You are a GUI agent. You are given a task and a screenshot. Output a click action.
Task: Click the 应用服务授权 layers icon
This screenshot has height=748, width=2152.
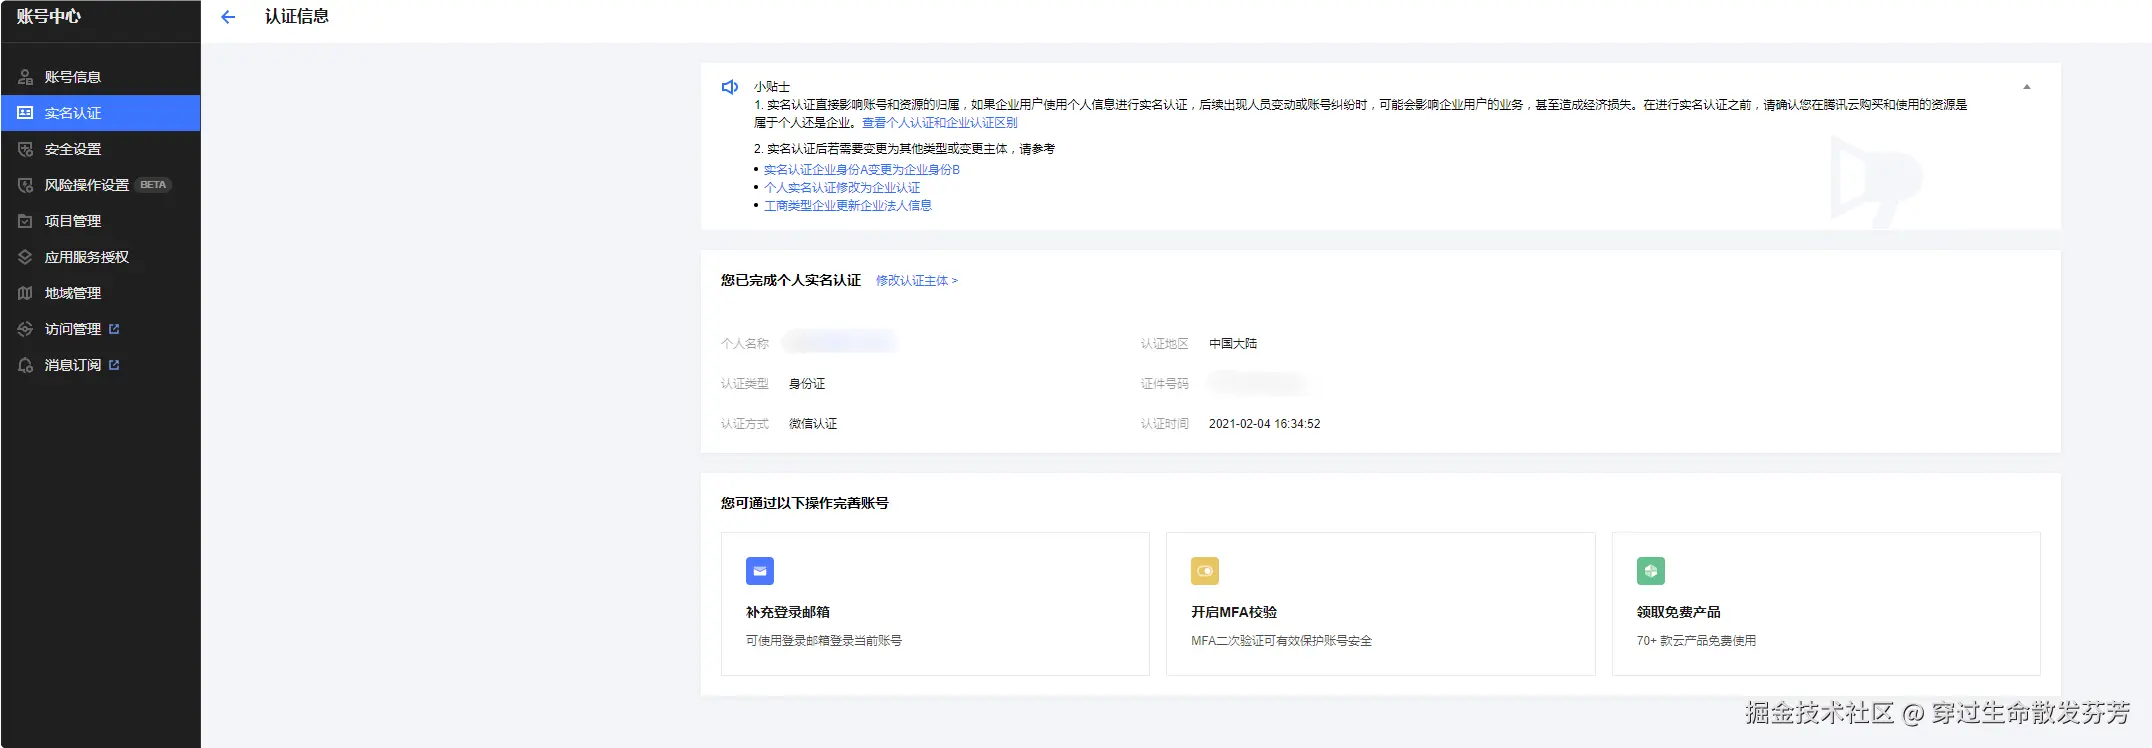click(26, 257)
